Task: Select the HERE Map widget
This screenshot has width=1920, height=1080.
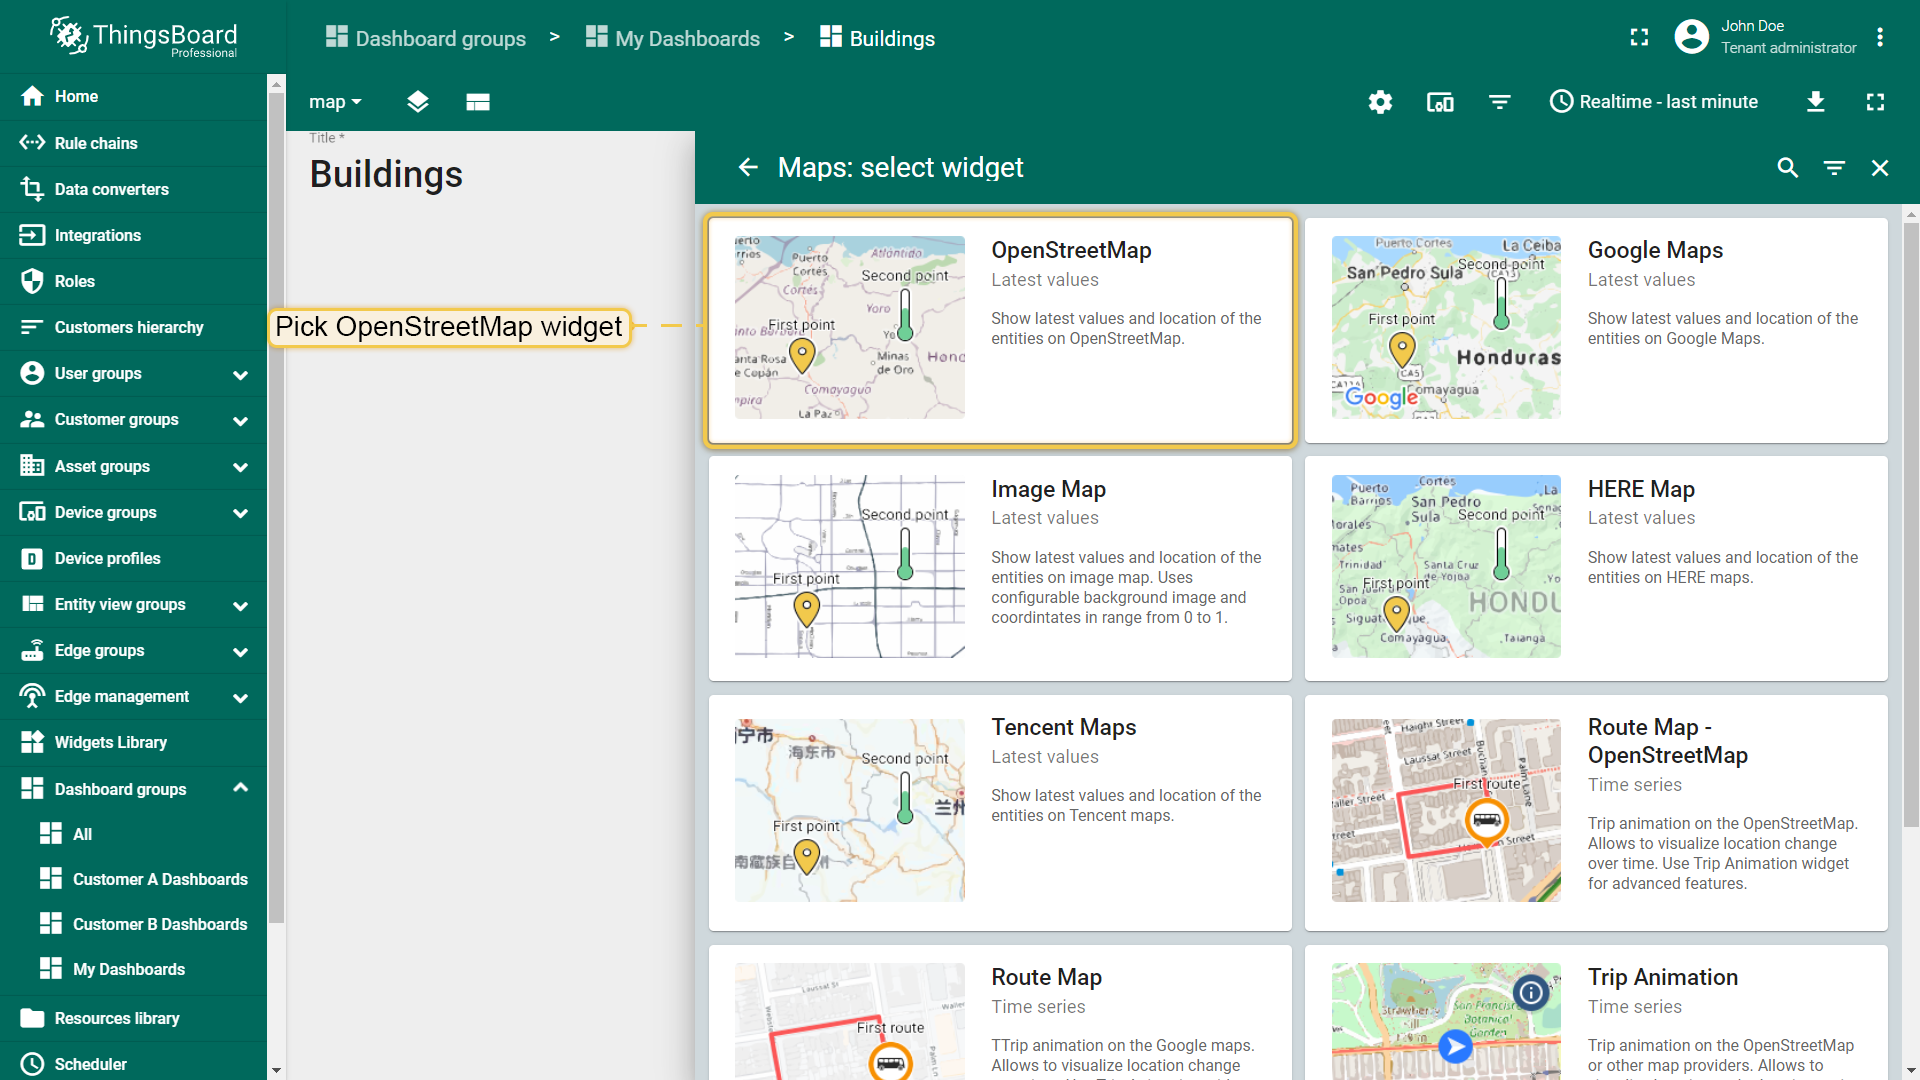Action: [x=1596, y=568]
